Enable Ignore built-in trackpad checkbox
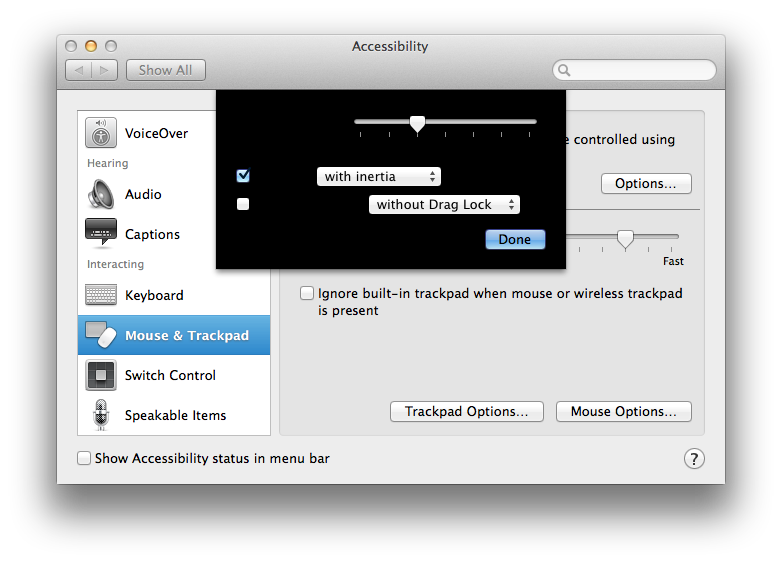The height and width of the screenshot is (563, 782). (x=307, y=293)
